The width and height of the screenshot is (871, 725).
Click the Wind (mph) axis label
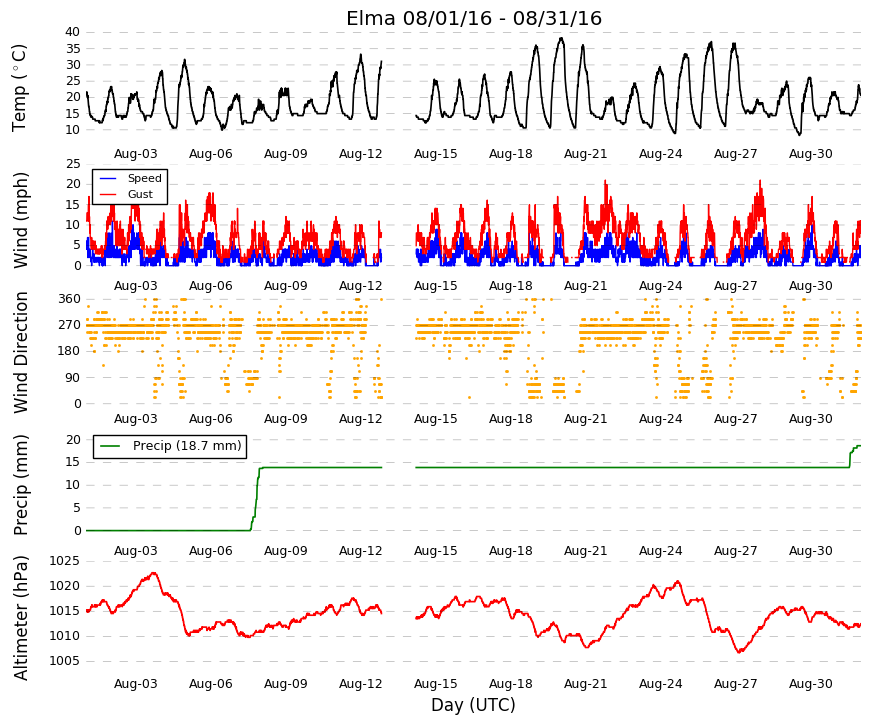20,220
